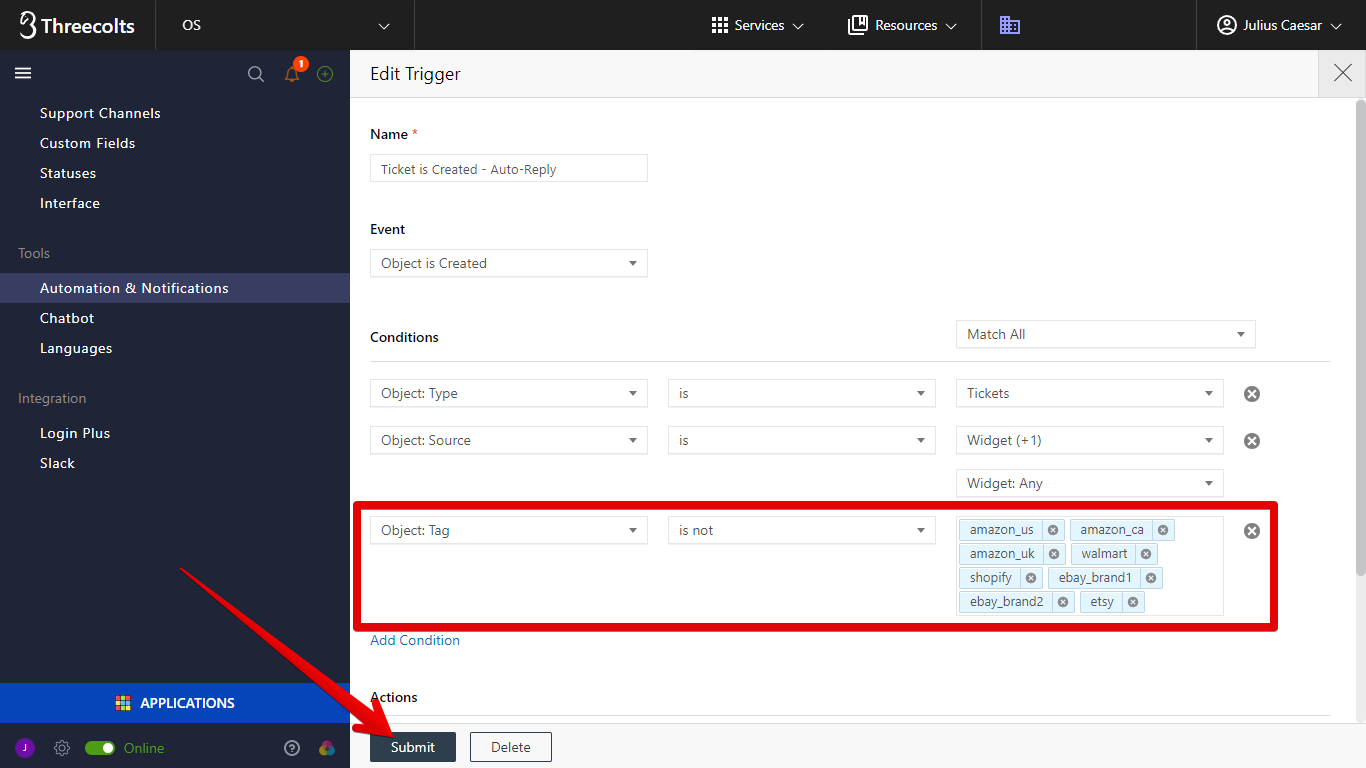Open the purple user avatar icon

(x=25, y=748)
